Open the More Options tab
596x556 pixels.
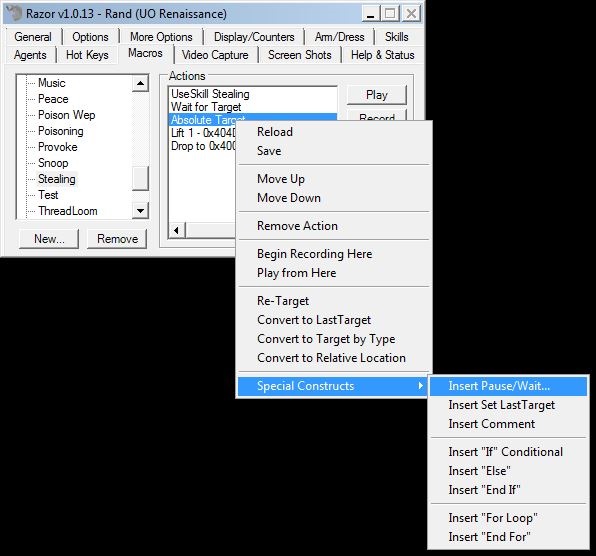point(161,37)
